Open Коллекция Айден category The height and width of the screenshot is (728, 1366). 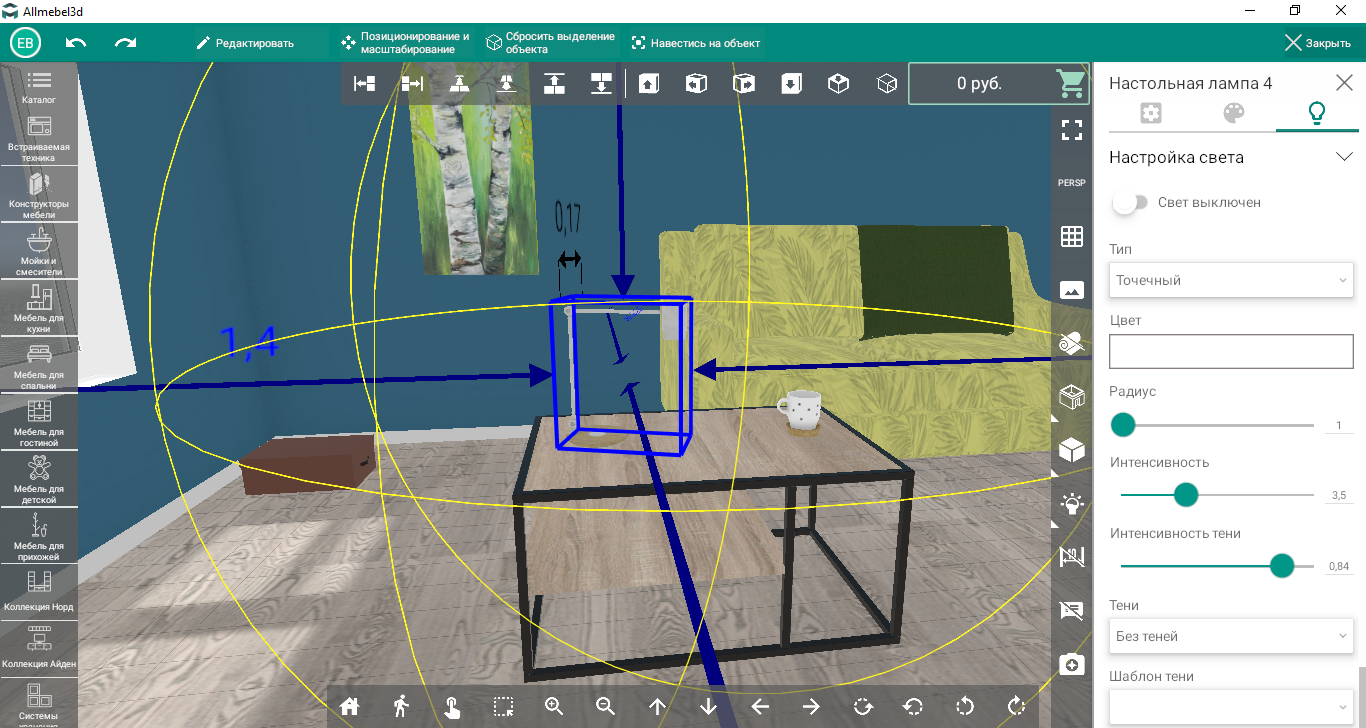[40, 648]
